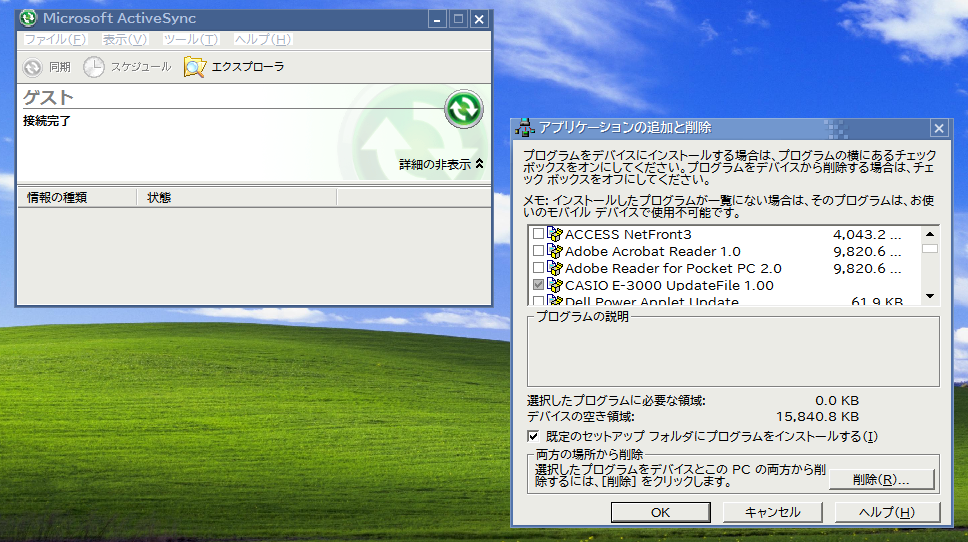Collapse details via 詳細の非表示 chevron
The height and width of the screenshot is (542, 968).
tap(479, 164)
